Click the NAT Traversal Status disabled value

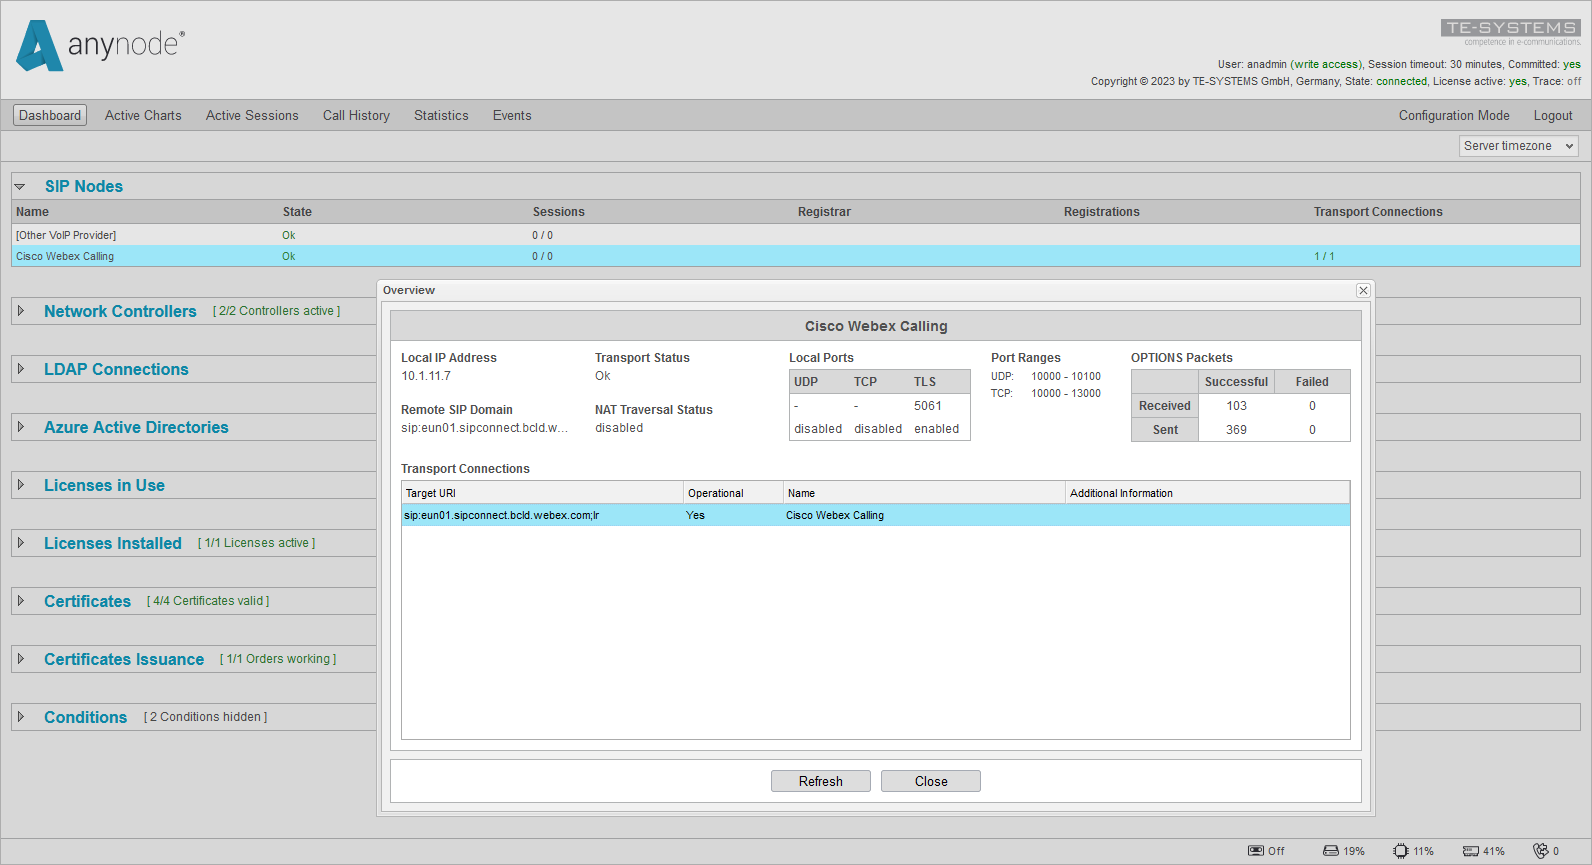click(x=619, y=428)
